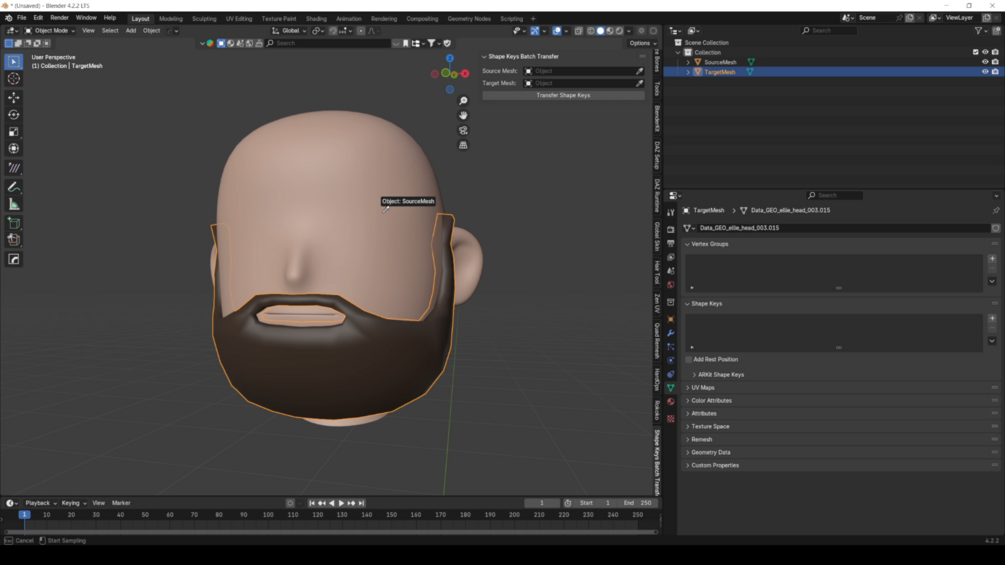Select the Move tool in toolbar

click(14, 97)
